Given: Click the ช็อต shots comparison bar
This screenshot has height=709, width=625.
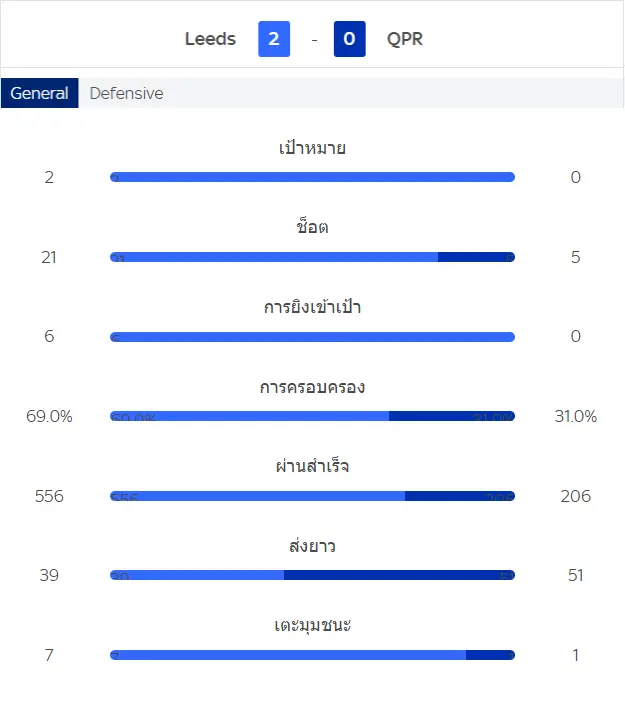Looking at the screenshot, I should 312,257.
